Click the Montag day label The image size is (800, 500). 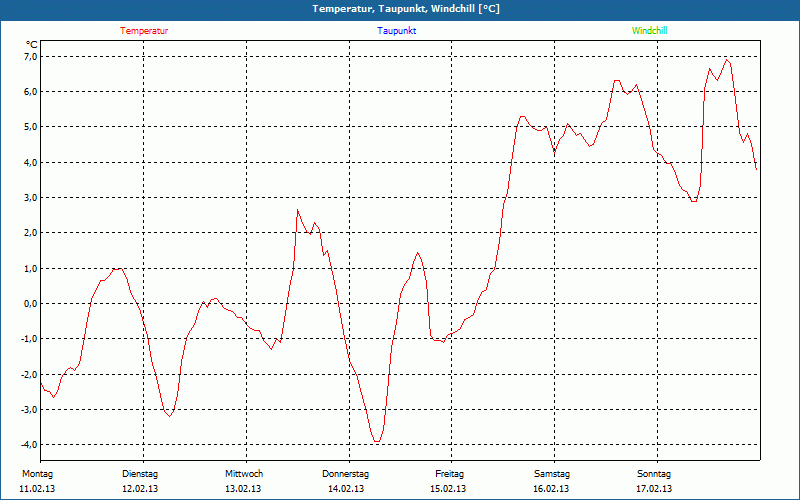[37, 474]
